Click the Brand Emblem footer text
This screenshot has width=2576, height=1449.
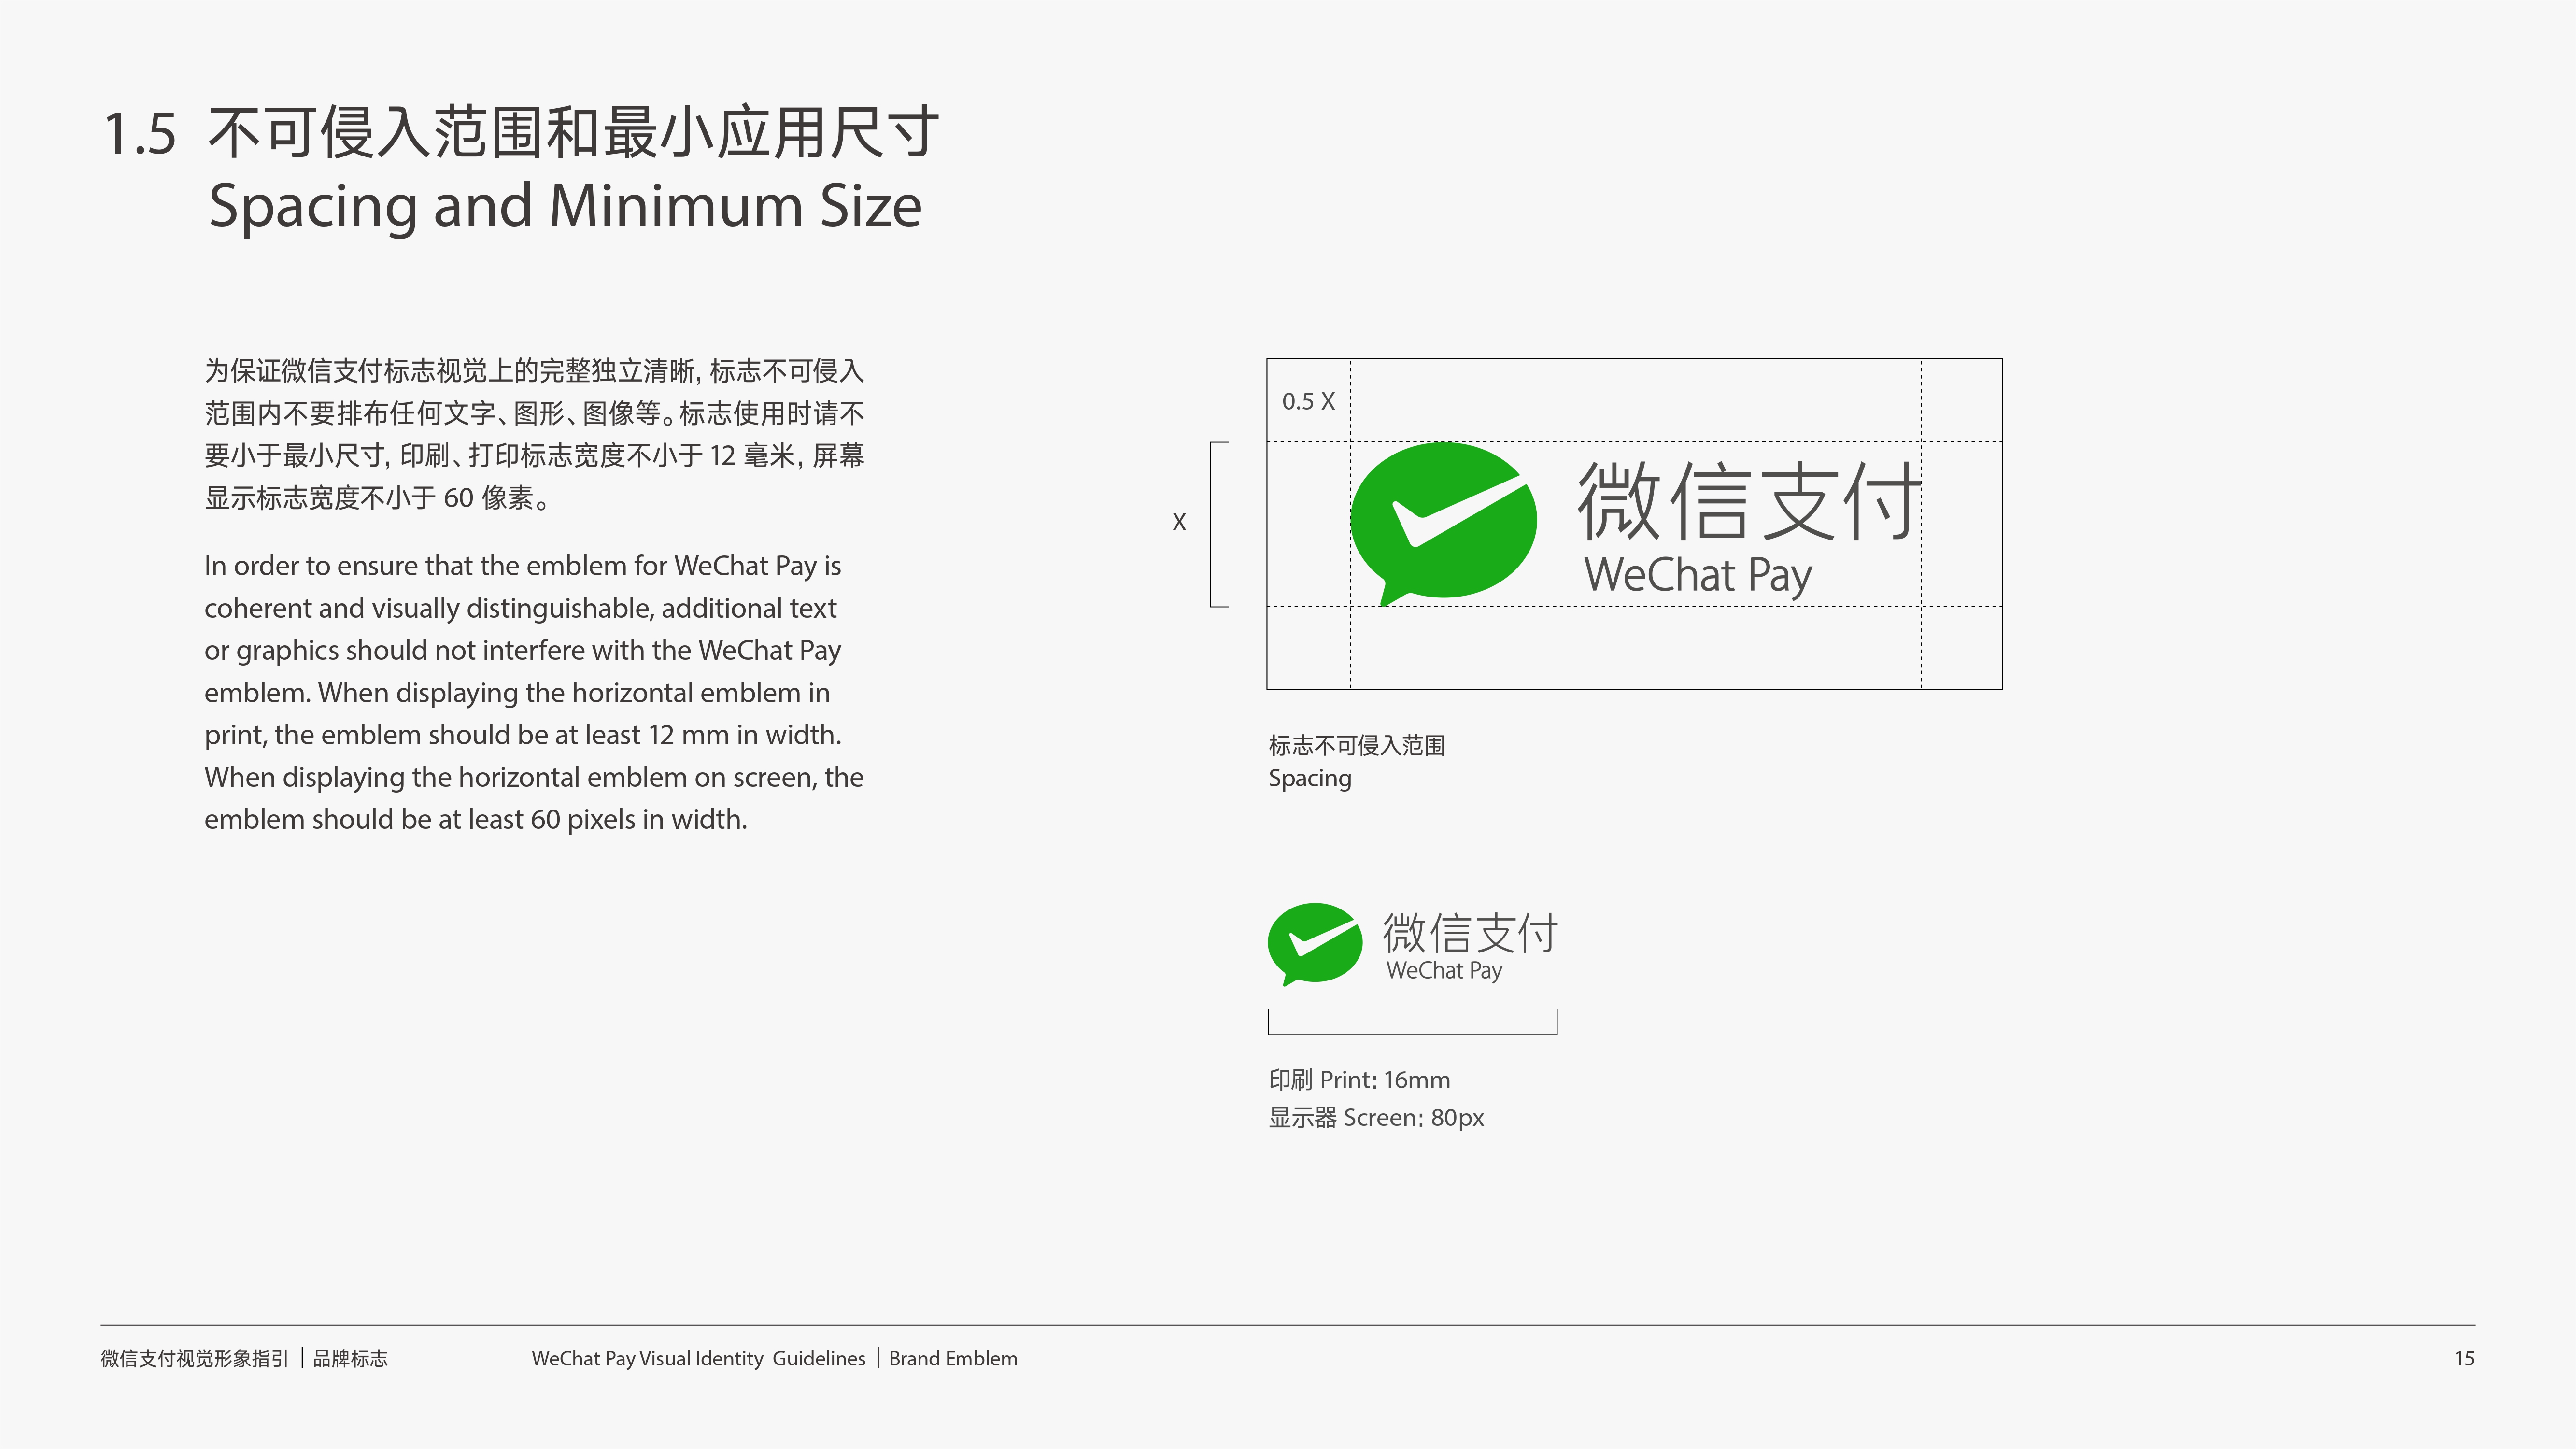953,1358
